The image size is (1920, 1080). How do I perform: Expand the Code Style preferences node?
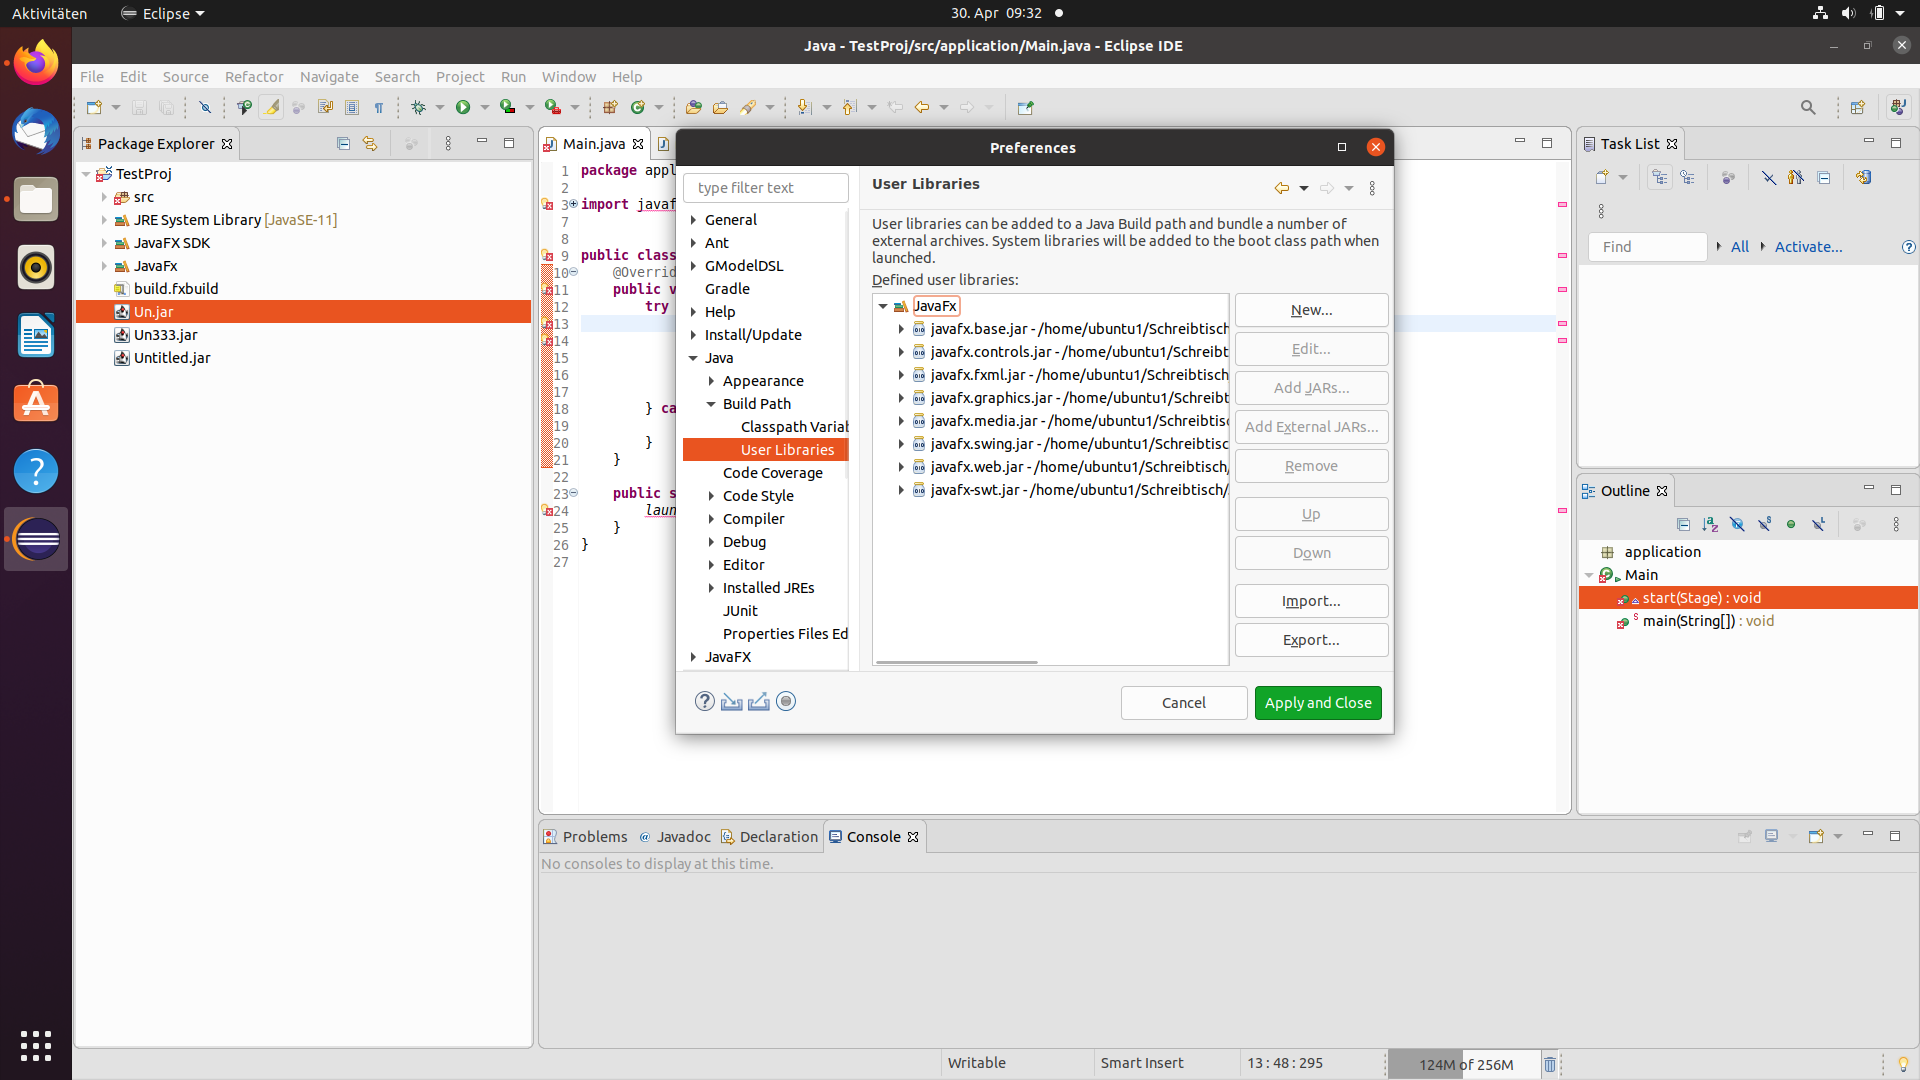click(711, 496)
